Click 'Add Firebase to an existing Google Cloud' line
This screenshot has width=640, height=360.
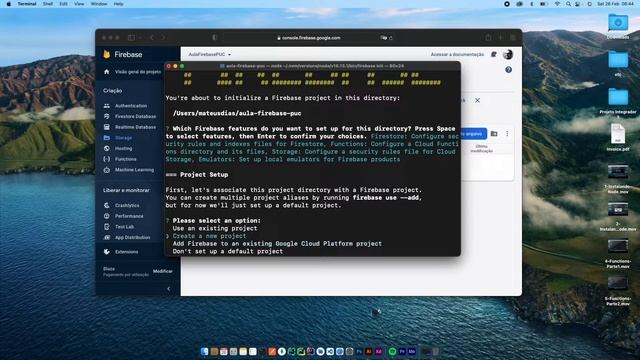click(277, 244)
